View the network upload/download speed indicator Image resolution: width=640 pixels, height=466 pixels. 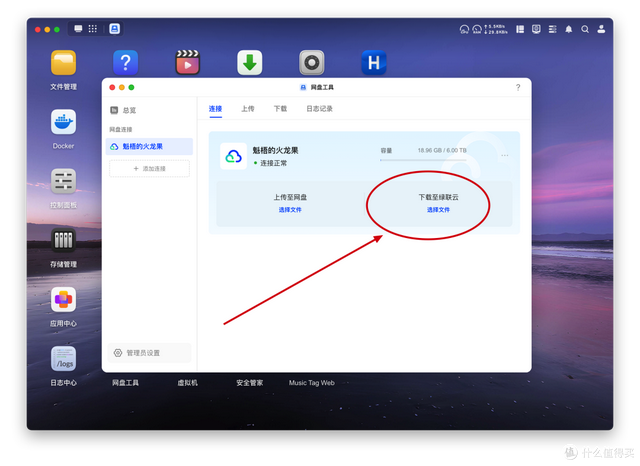496,29
